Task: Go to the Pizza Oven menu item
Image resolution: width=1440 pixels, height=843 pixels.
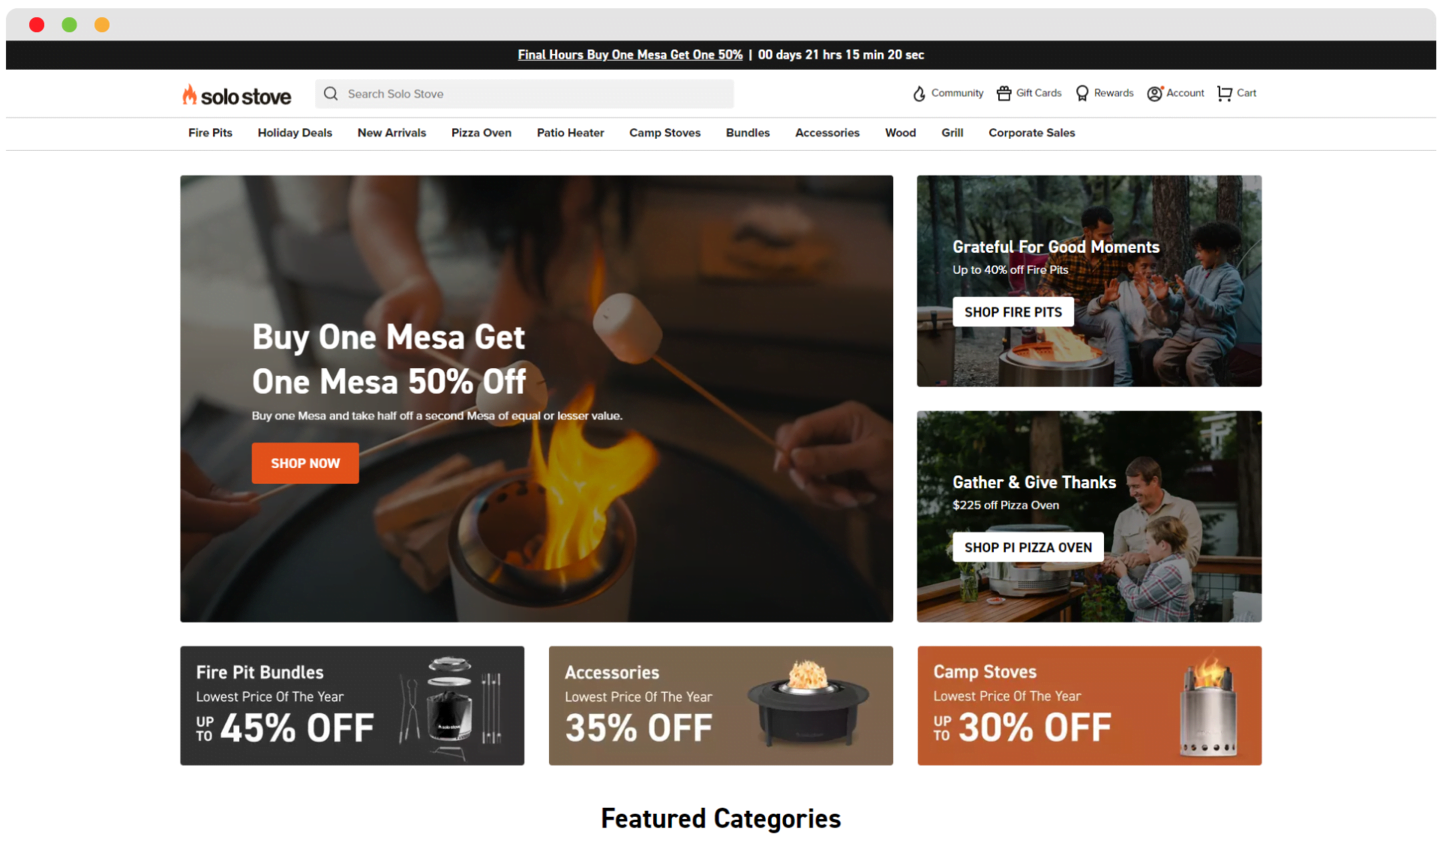Action: (481, 133)
